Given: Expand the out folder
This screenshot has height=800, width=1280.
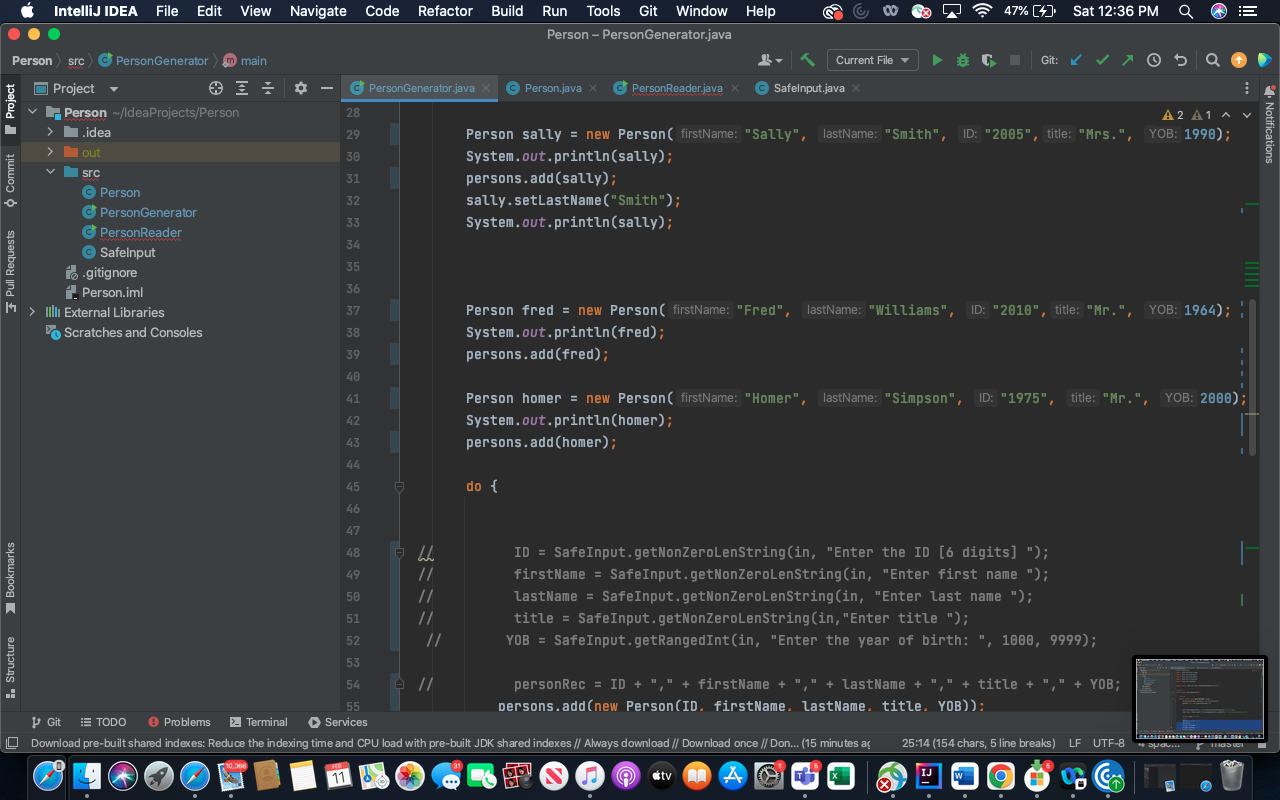Looking at the screenshot, I should [50, 152].
